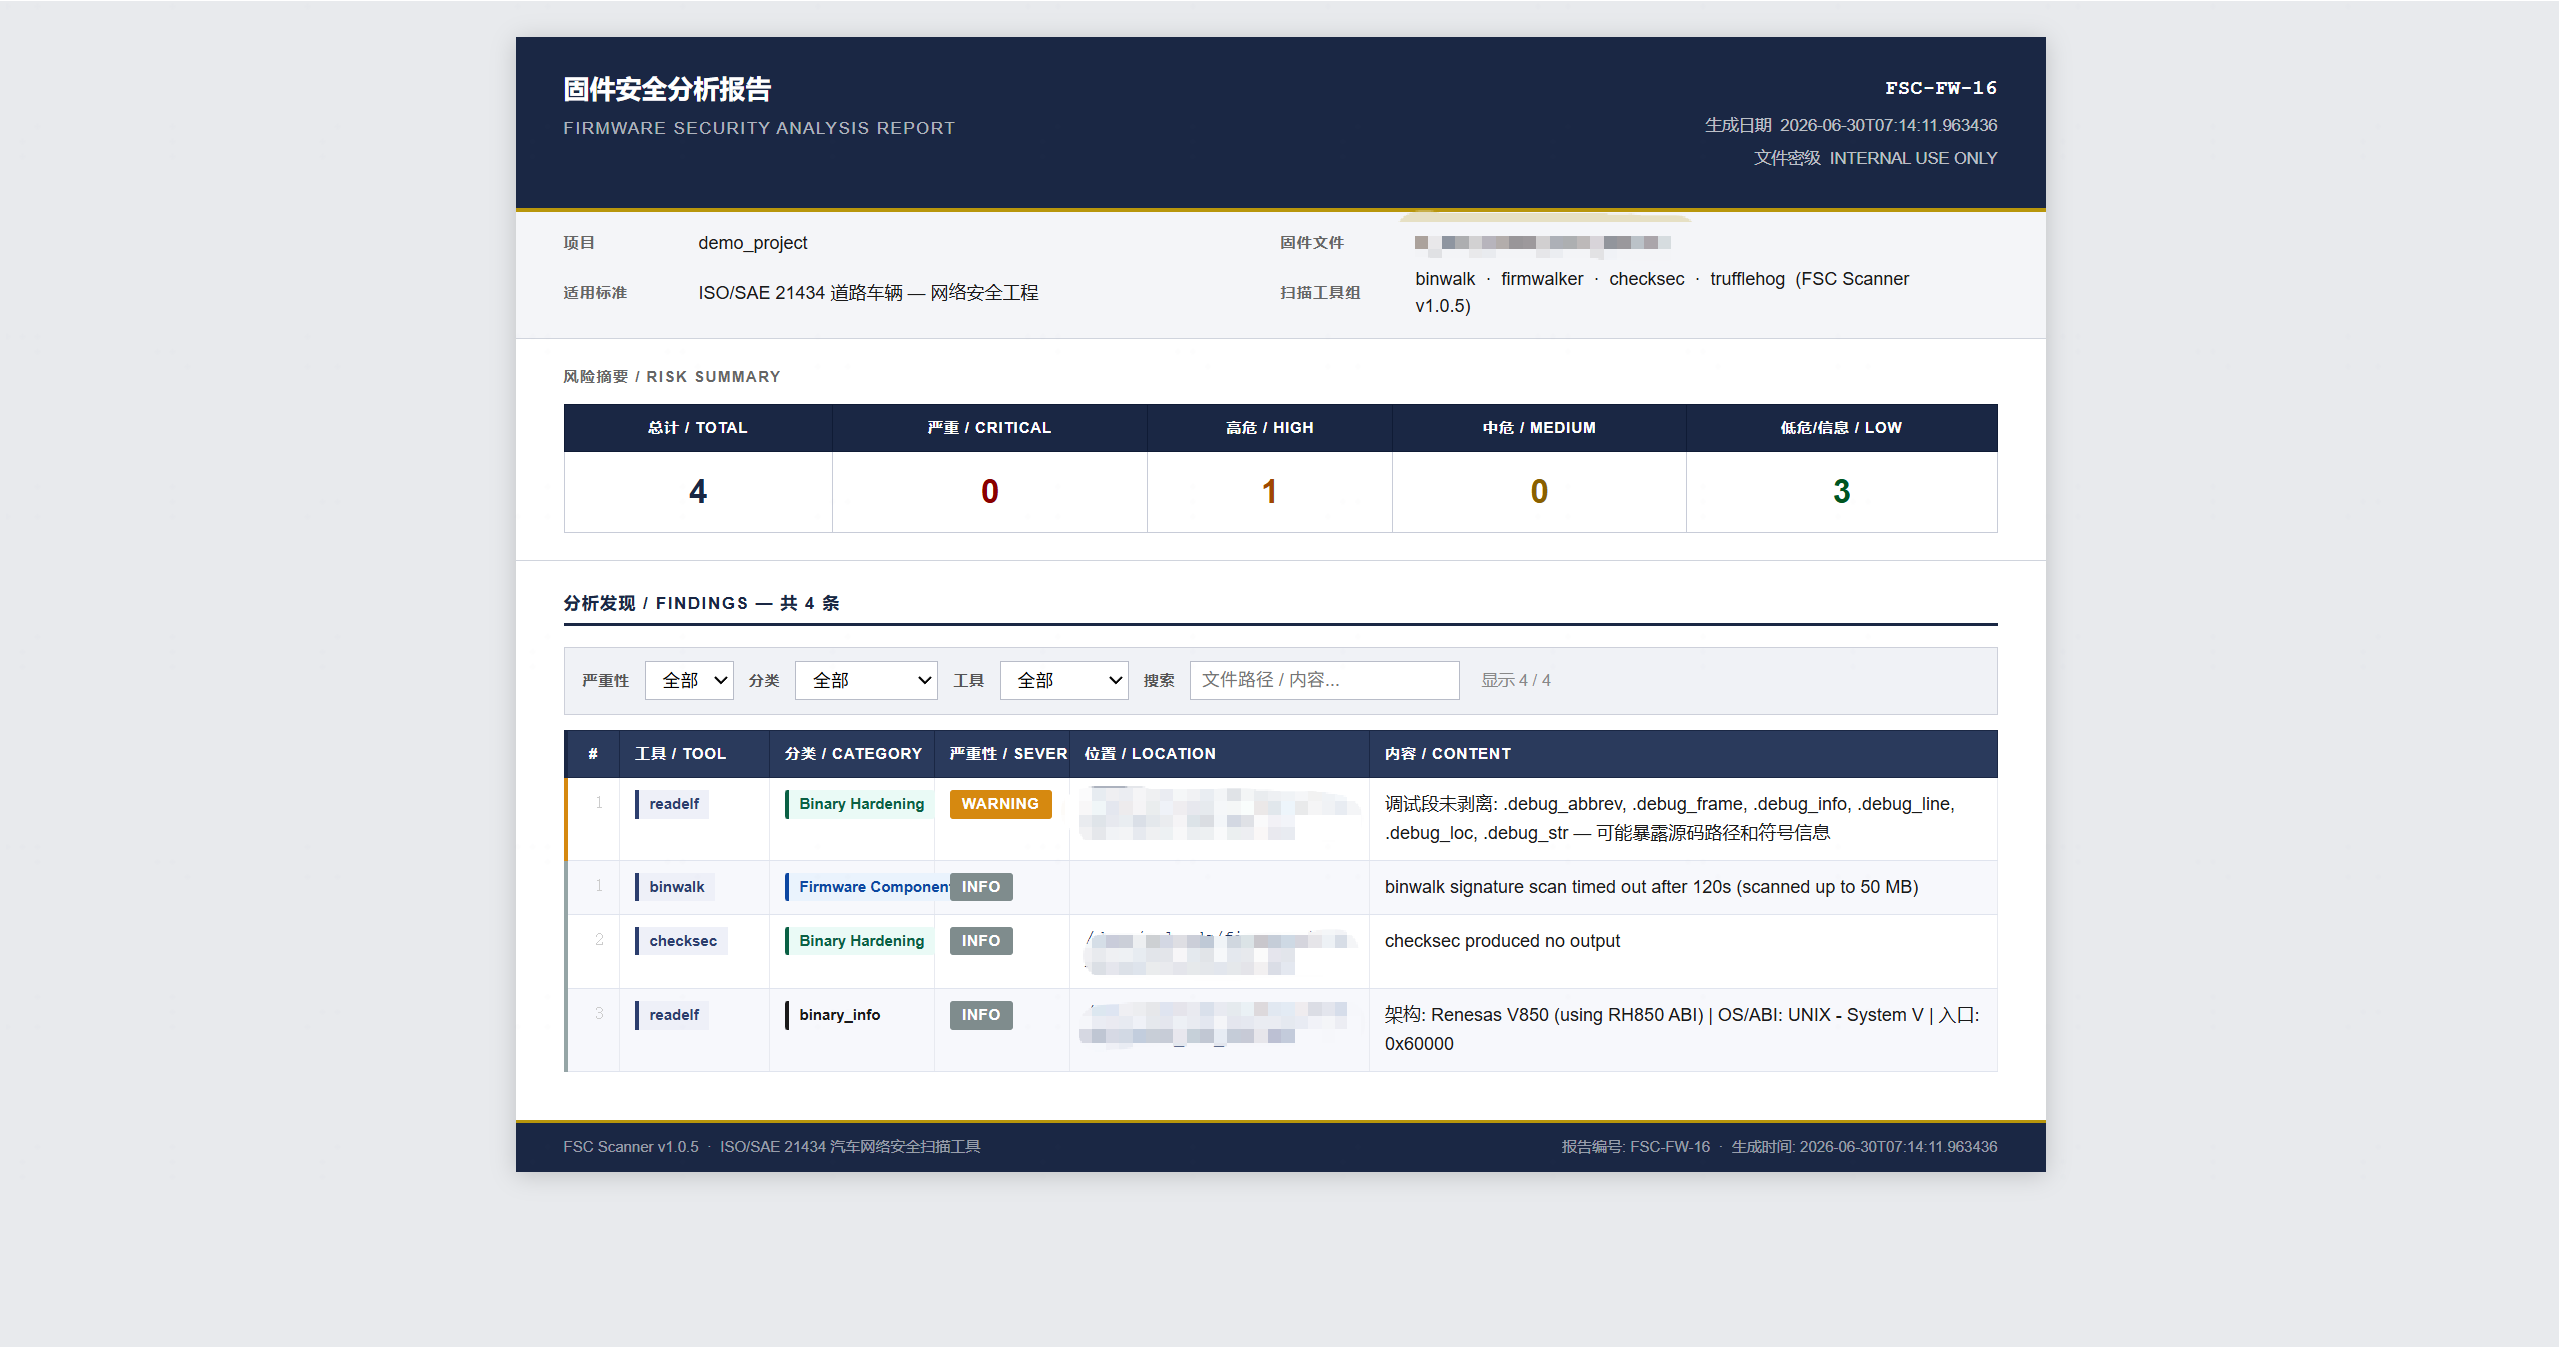2559x1347 pixels.
Task: Click the 风险摘要 / RISK SUMMARY heading
Action: [x=671, y=377]
